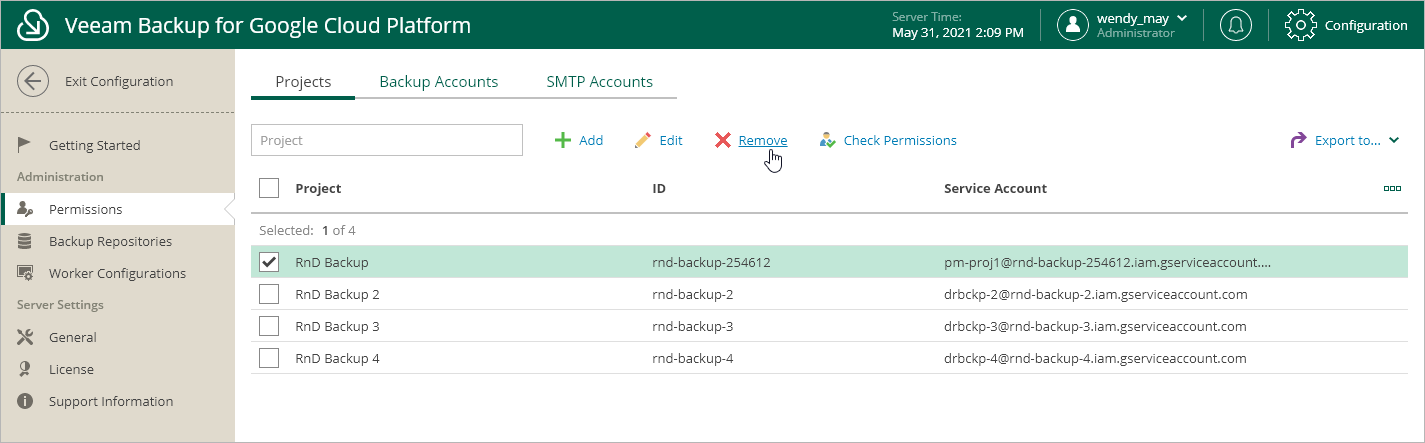The height and width of the screenshot is (443, 1425).
Task: Switch to the Projects tab
Action: [303, 82]
